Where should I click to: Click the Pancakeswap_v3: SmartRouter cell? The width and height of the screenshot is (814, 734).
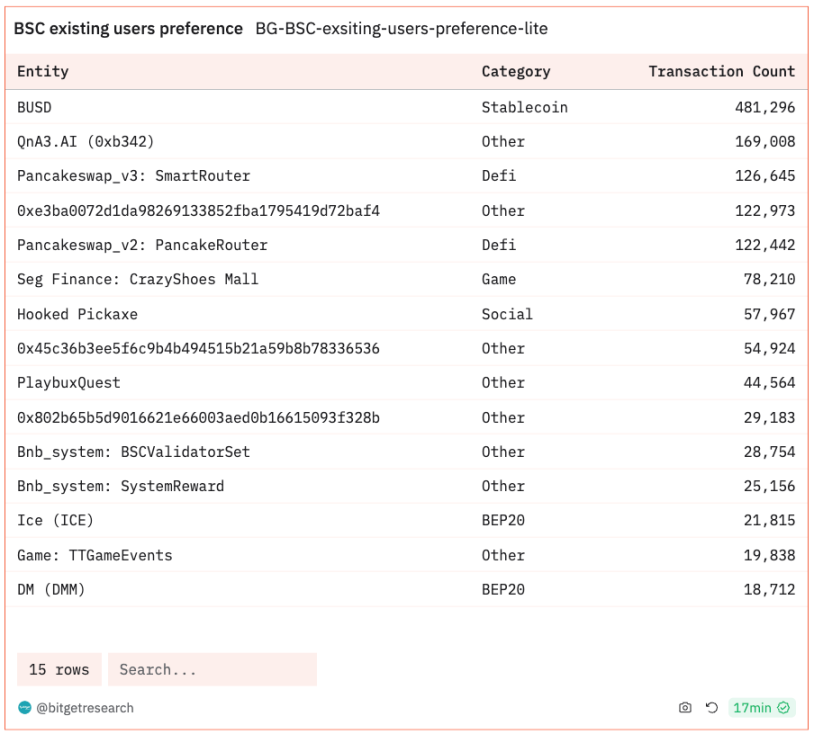[x=133, y=176]
